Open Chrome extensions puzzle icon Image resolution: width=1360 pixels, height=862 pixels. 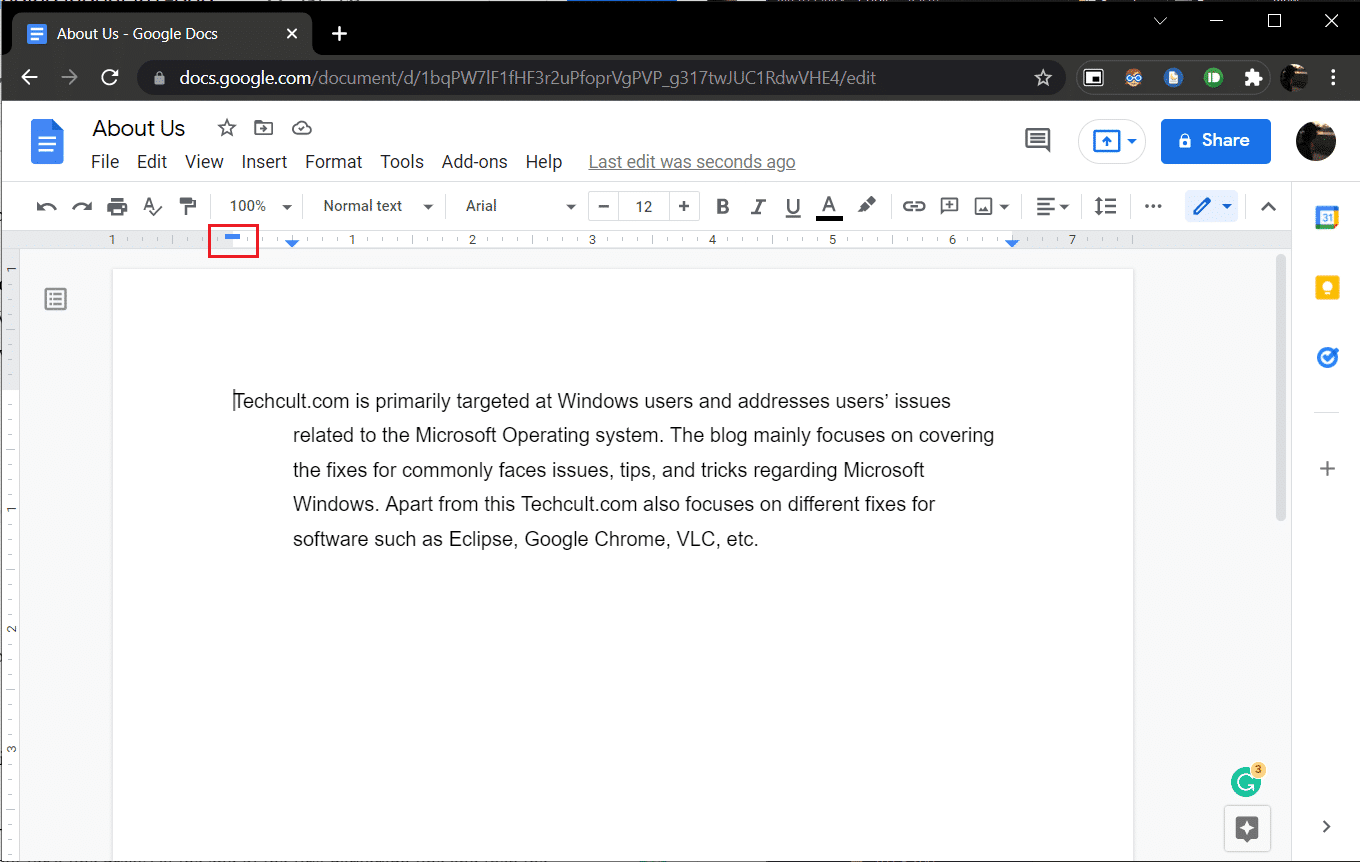click(1252, 77)
